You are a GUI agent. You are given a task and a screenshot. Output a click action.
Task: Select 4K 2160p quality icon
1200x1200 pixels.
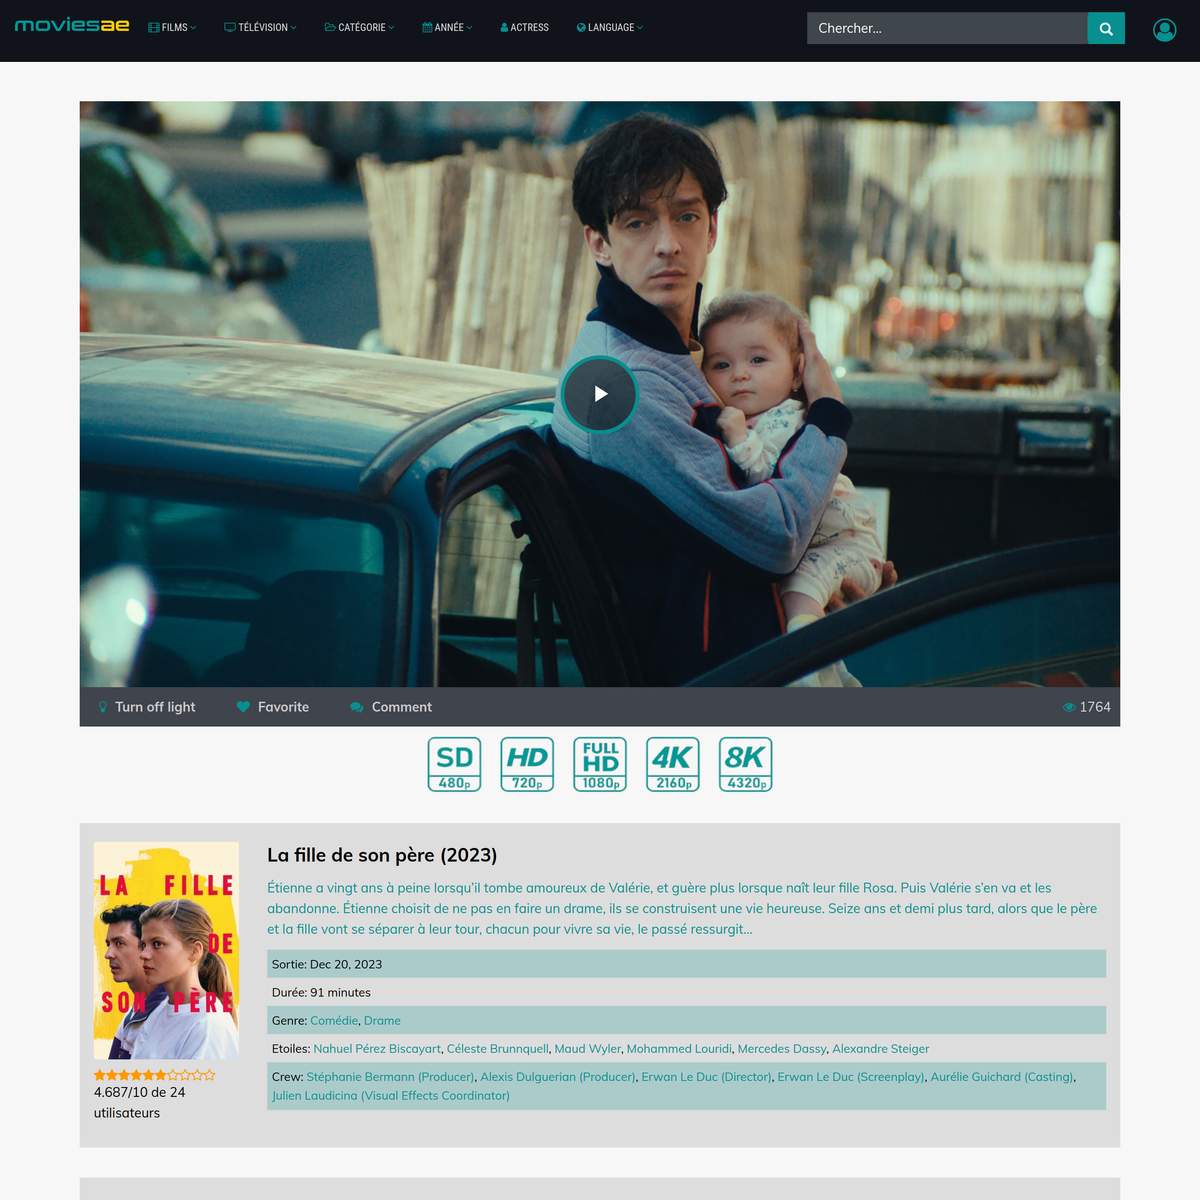coord(673,764)
